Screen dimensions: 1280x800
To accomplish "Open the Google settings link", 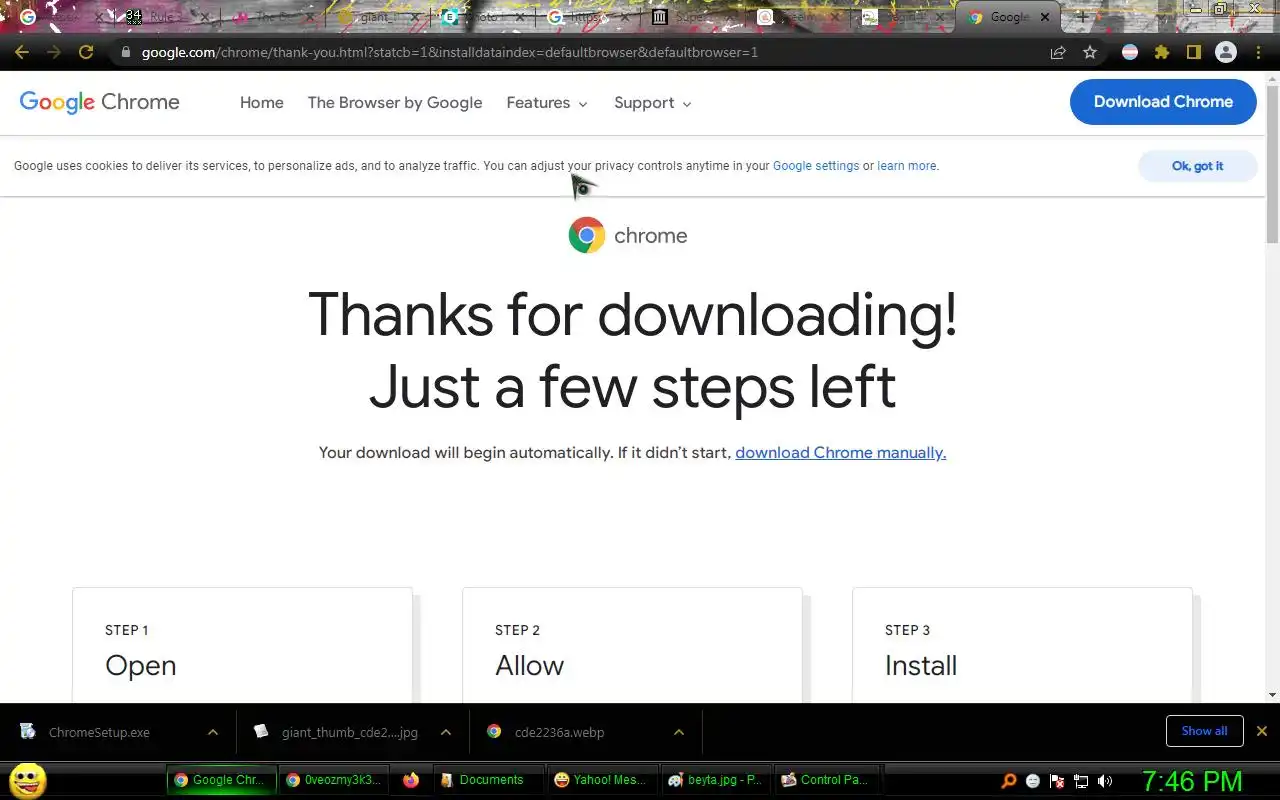I will 816,166.
